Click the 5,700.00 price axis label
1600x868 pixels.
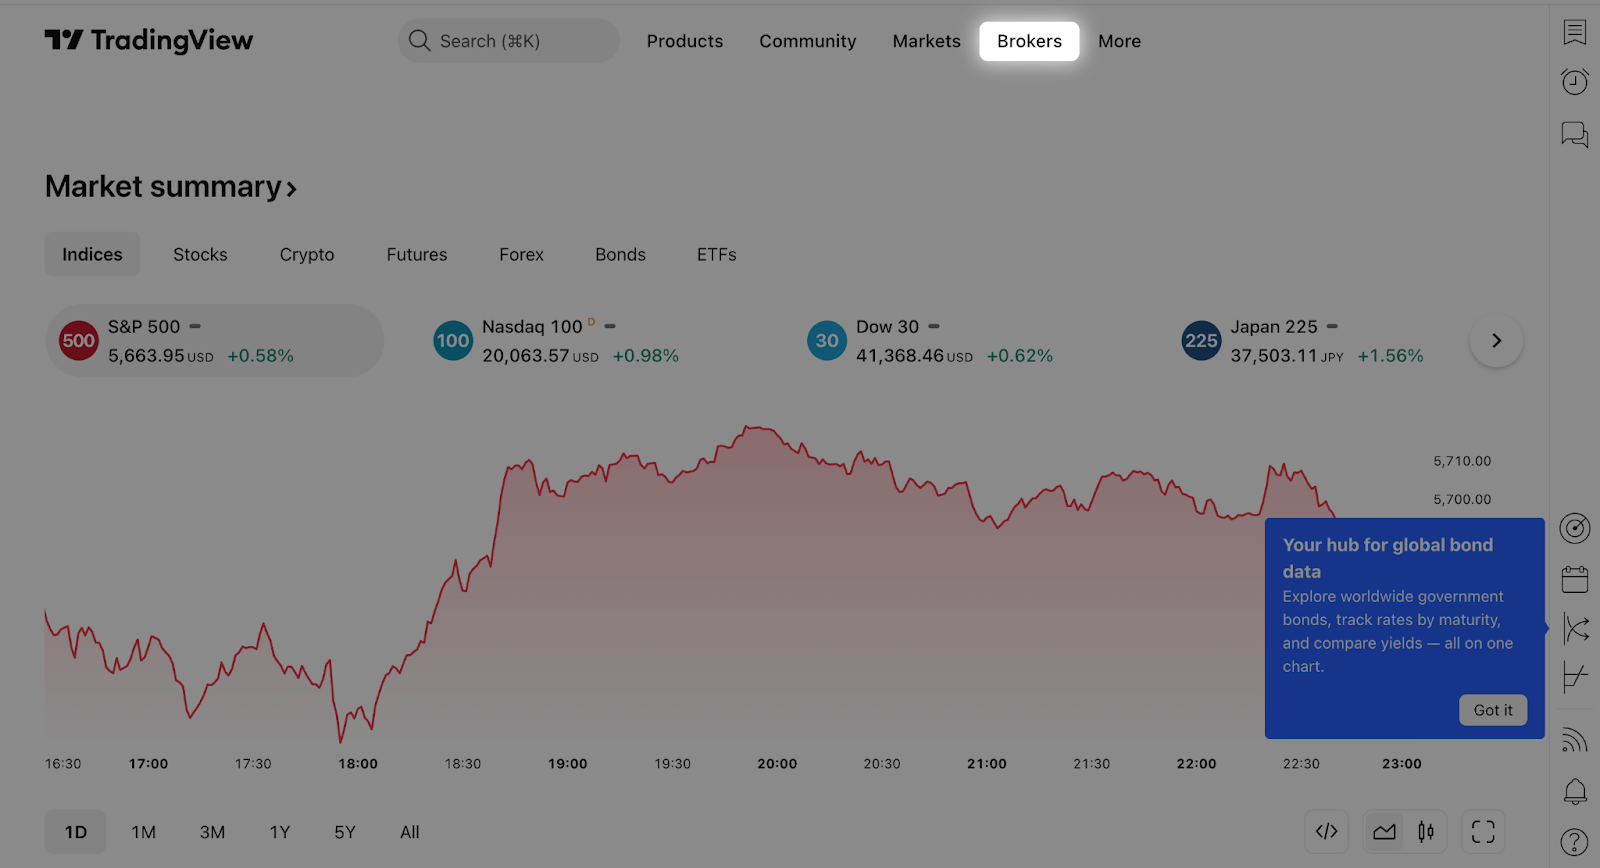[1462, 499]
